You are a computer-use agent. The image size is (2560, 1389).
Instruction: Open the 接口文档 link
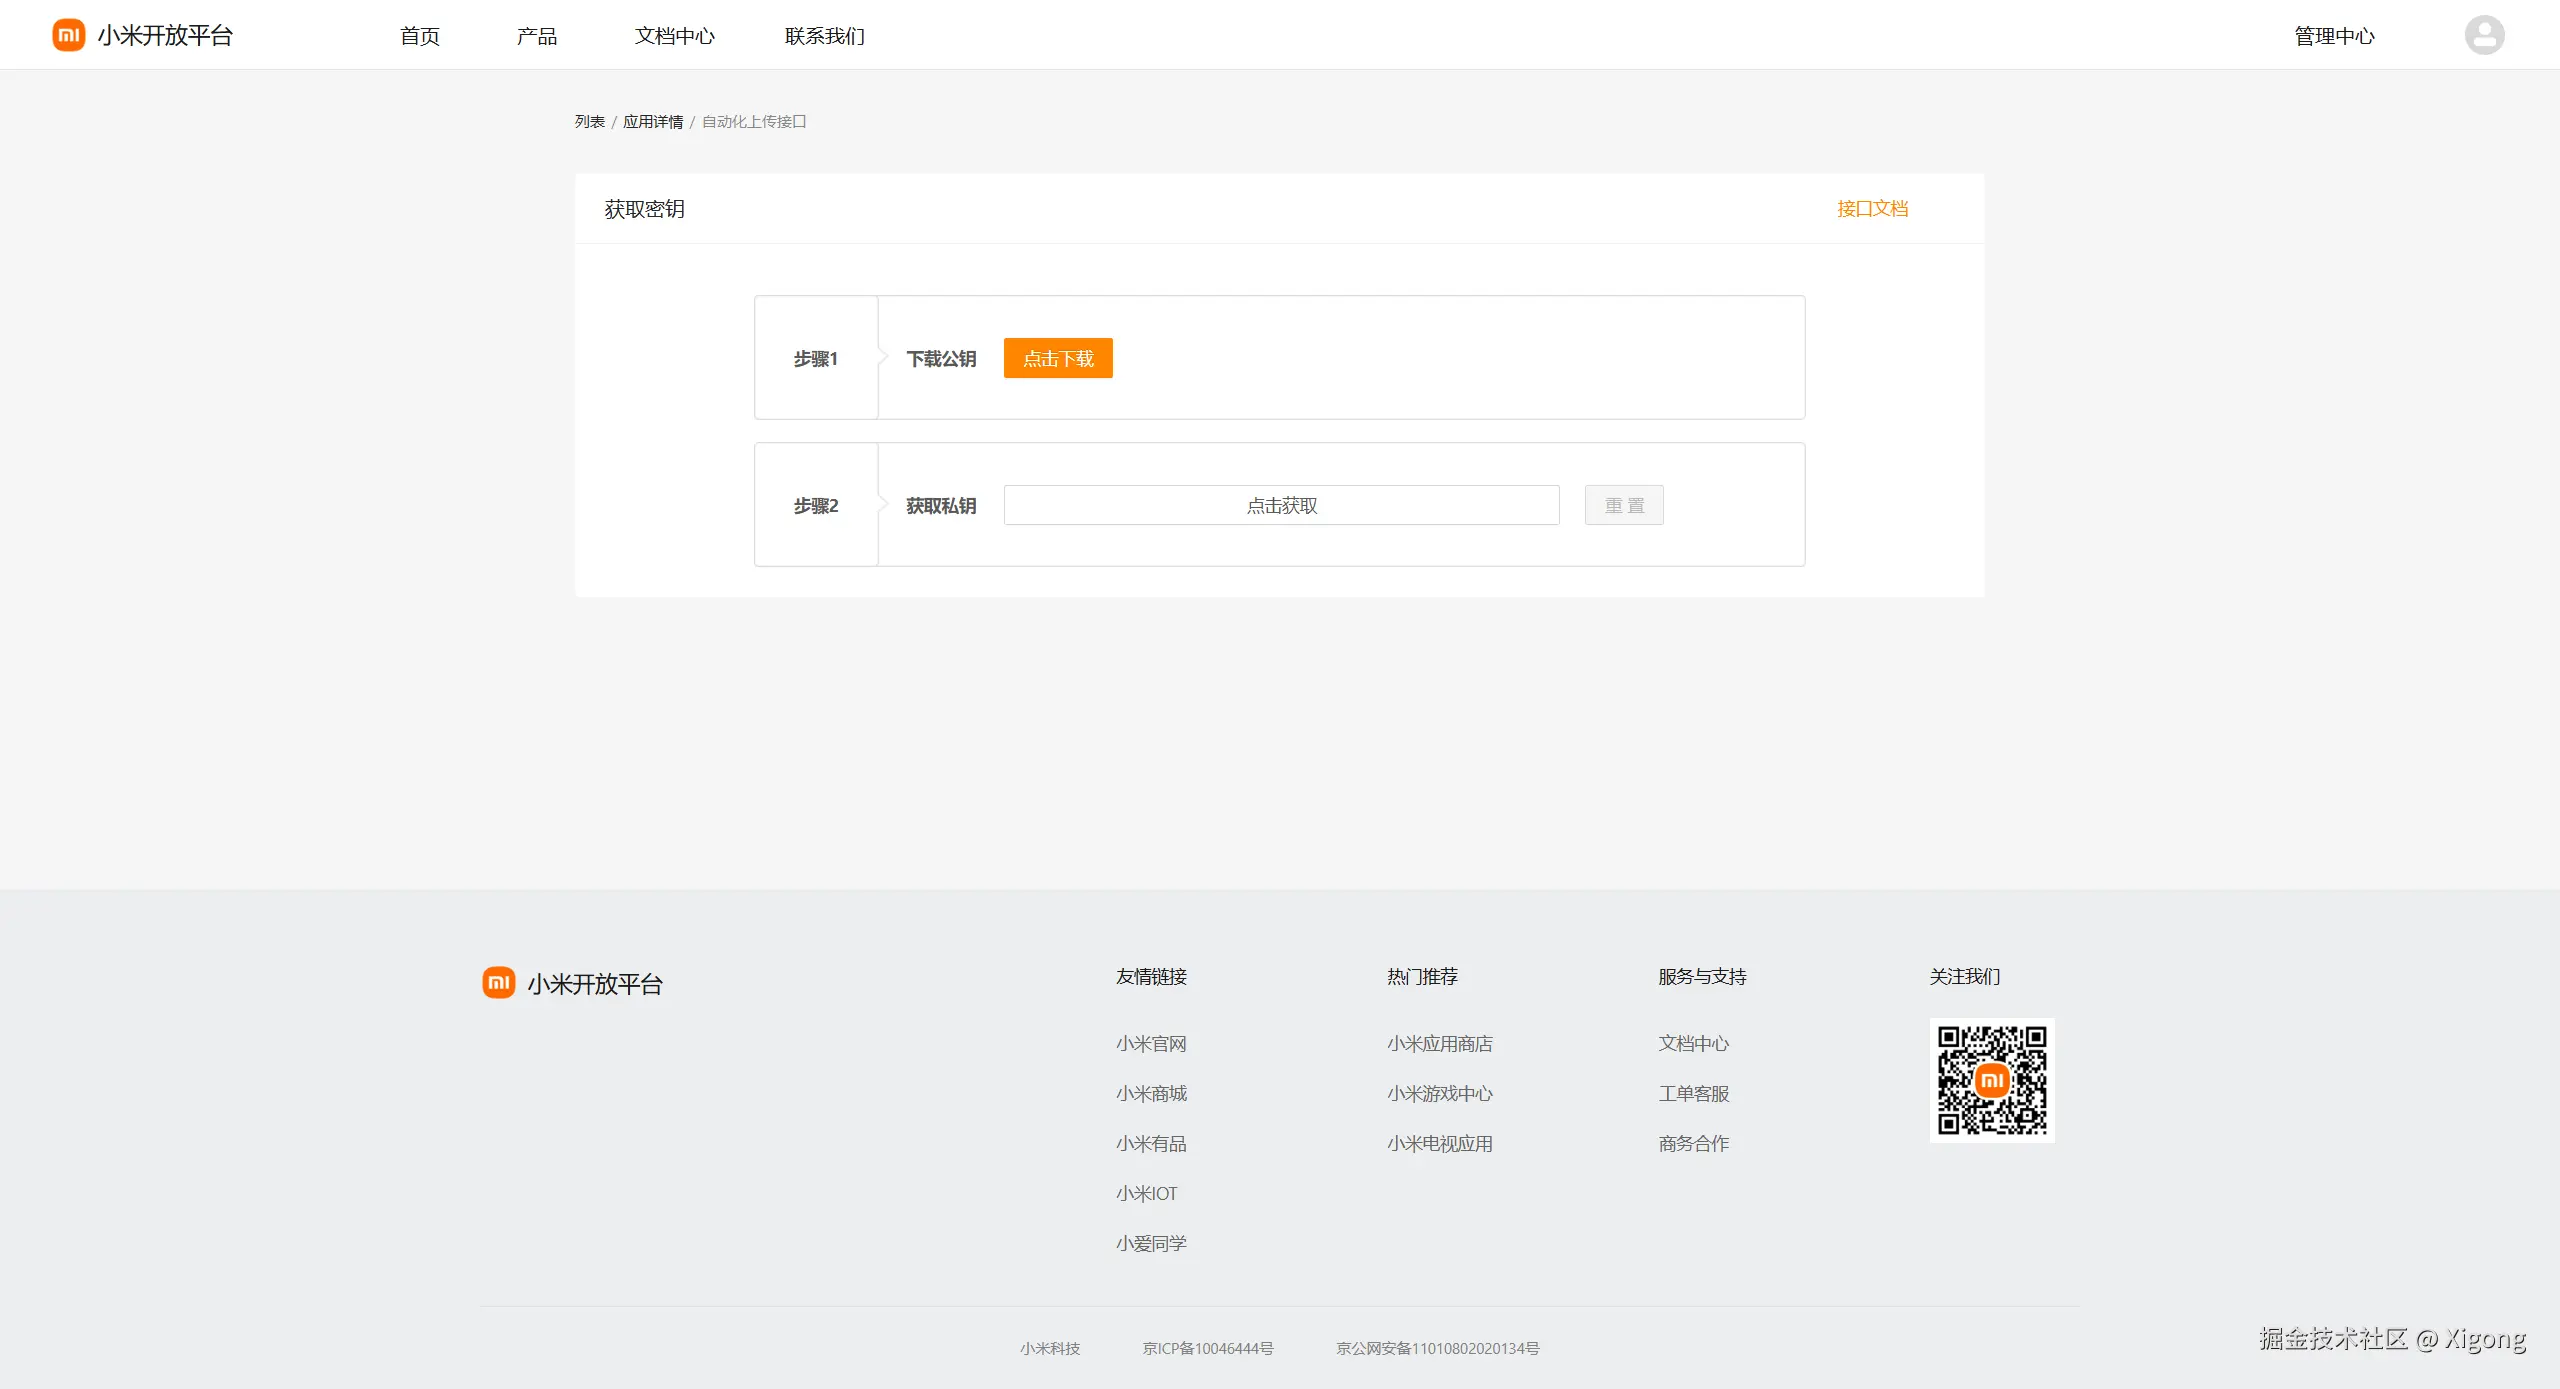[x=1872, y=208]
